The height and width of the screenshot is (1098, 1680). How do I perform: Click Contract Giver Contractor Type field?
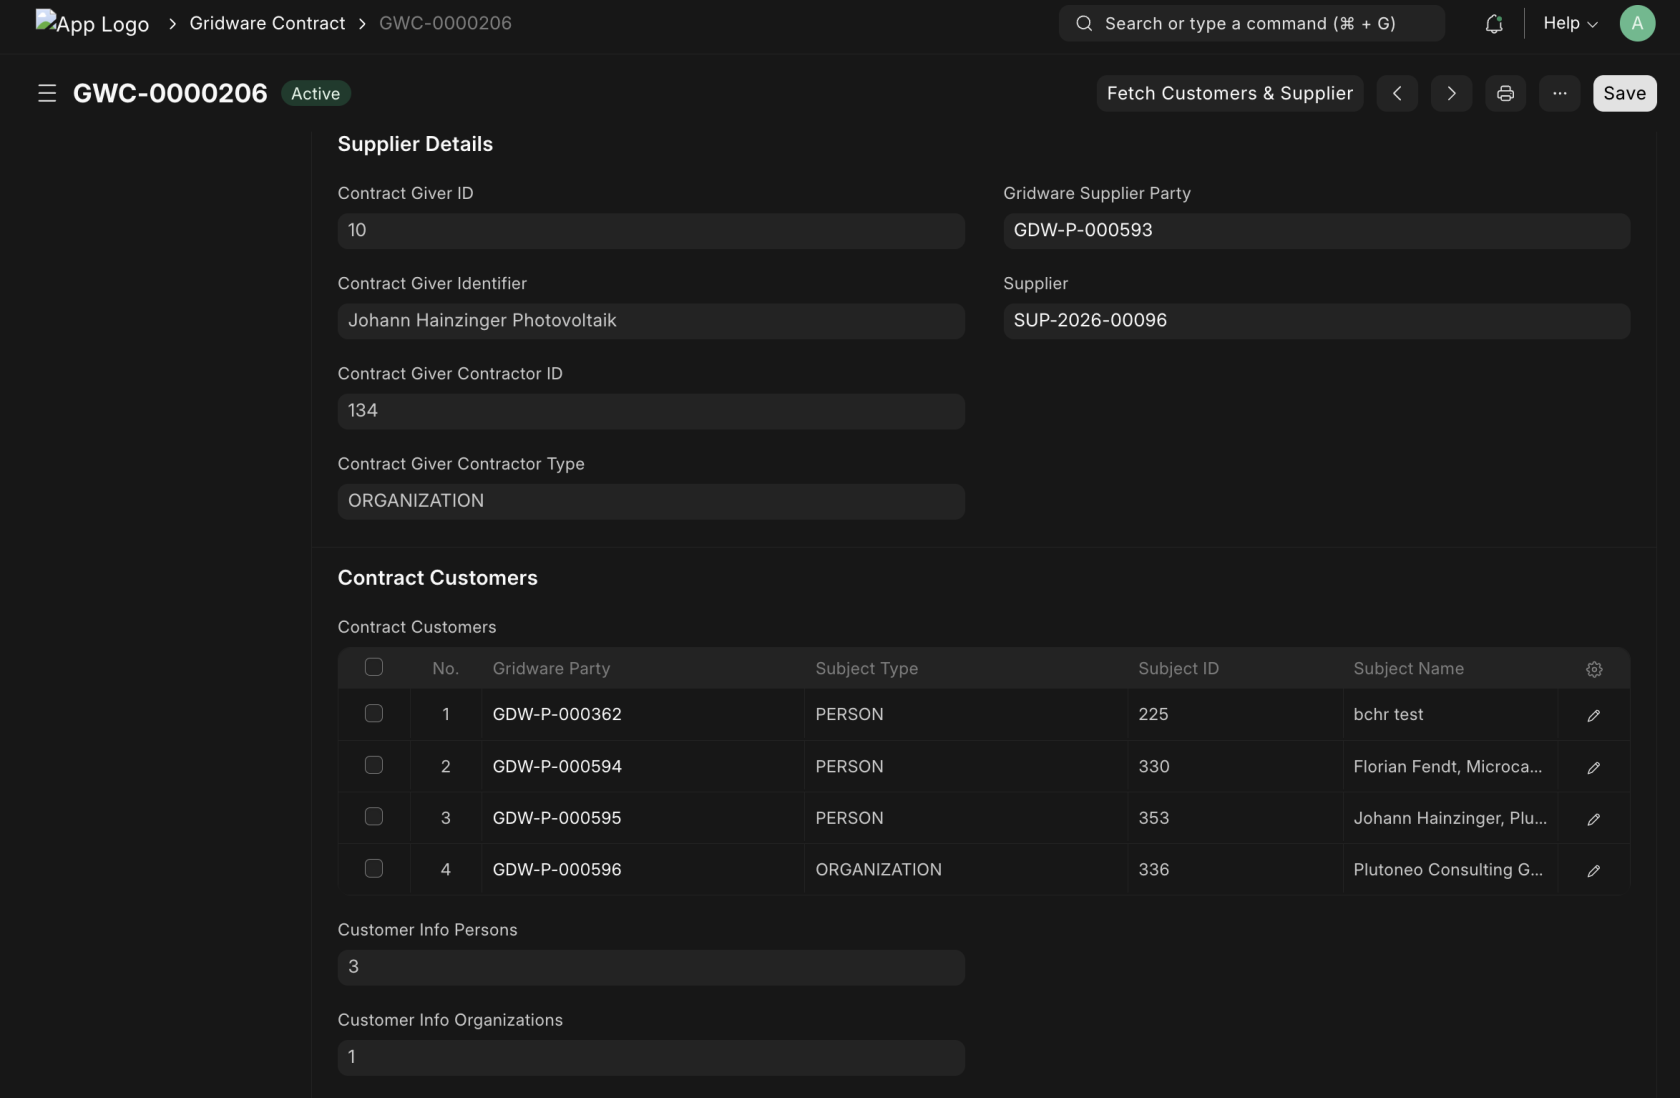pos(651,501)
